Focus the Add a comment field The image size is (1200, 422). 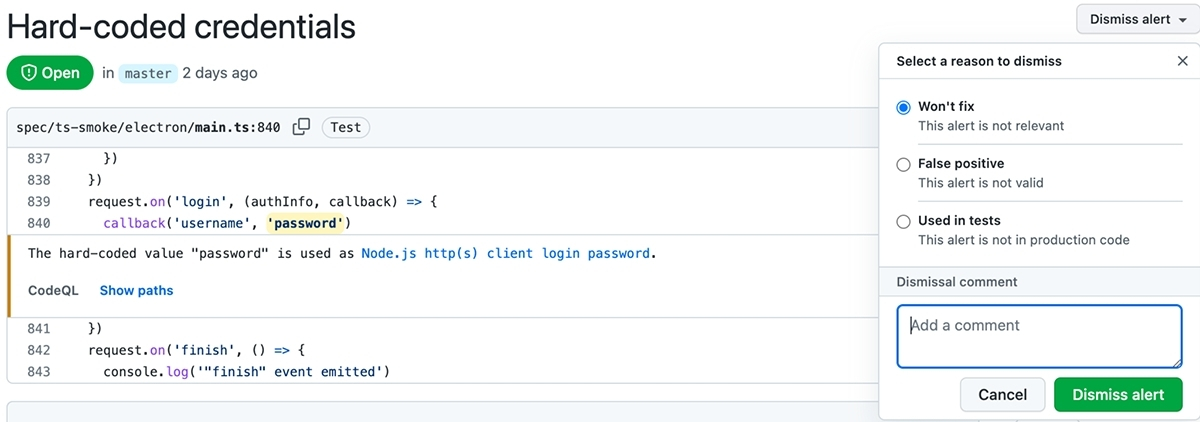(1040, 336)
